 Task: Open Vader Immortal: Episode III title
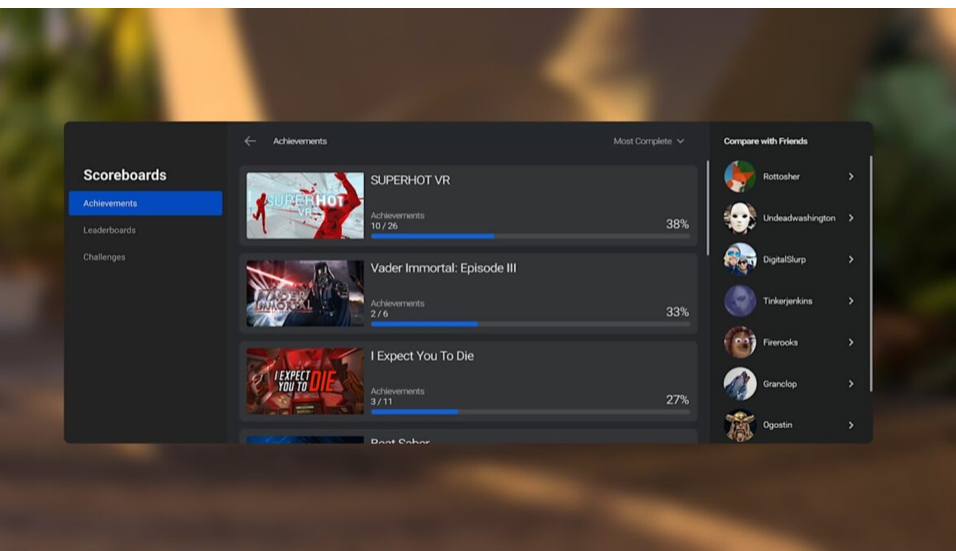point(443,268)
